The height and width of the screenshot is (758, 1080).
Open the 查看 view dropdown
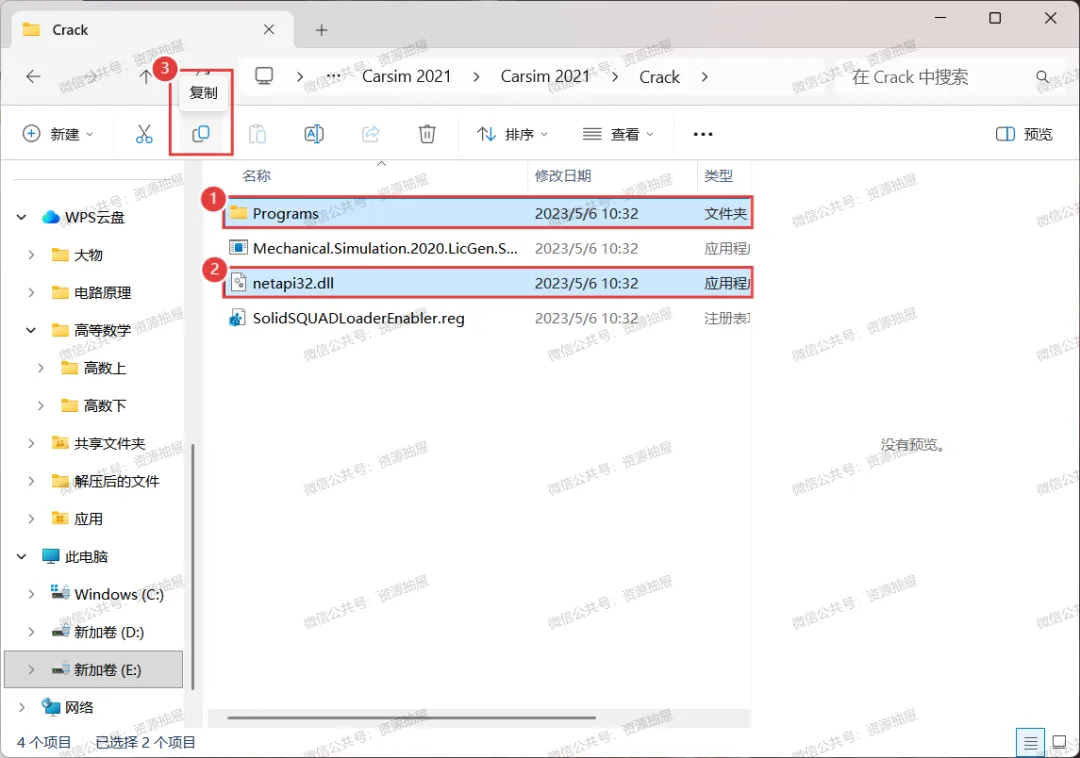tap(618, 134)
